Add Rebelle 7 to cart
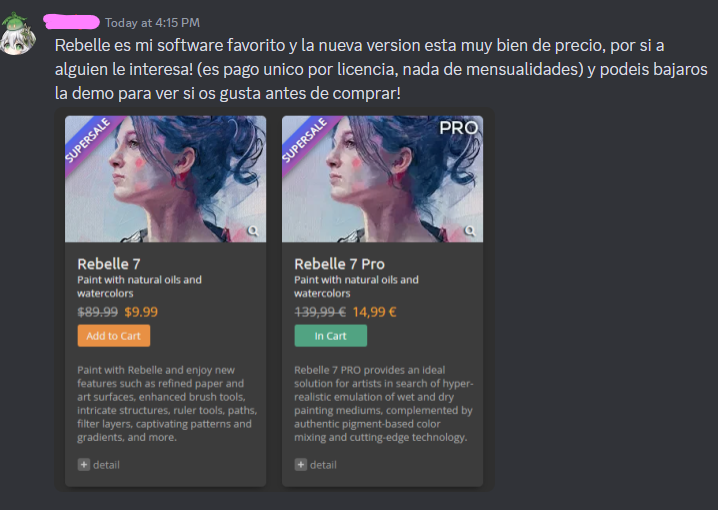The image size is (718, 510). click(x=114, y=336)
